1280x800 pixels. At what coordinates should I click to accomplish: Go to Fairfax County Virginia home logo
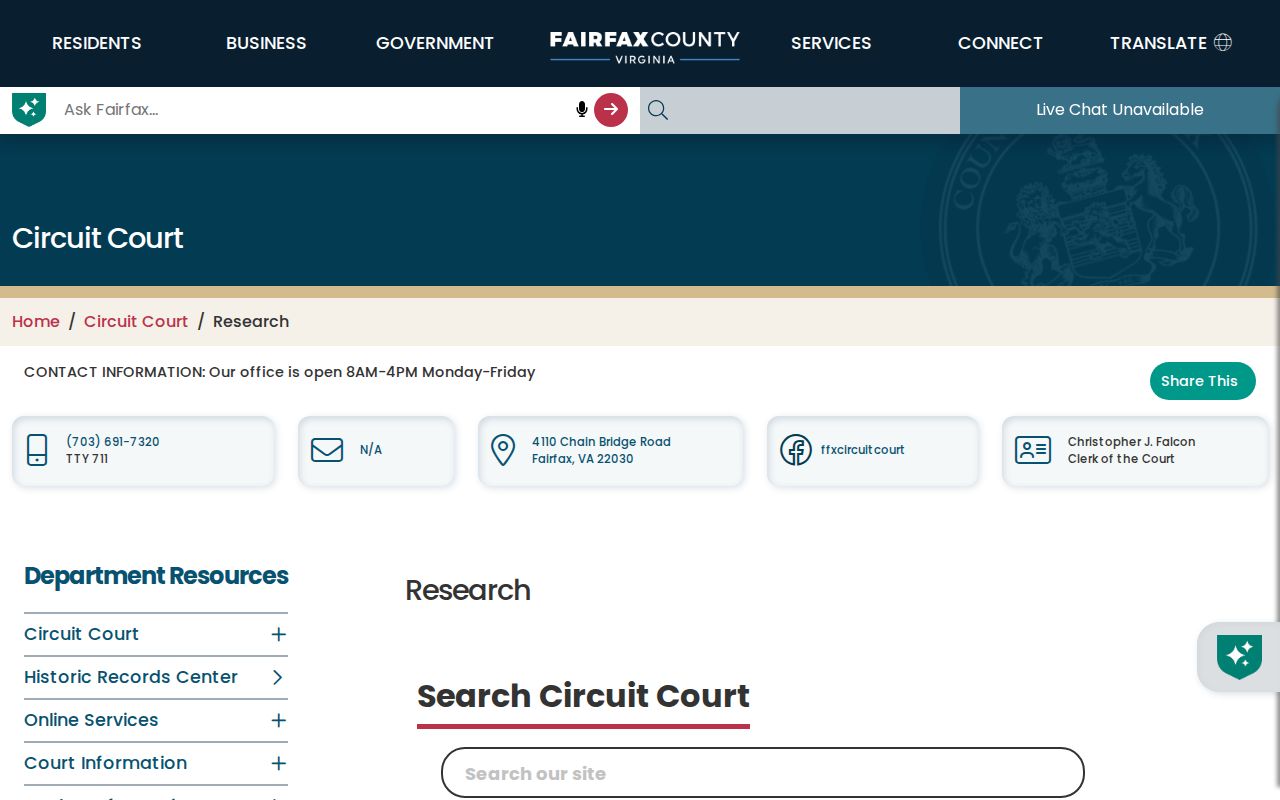coord(645,46)
